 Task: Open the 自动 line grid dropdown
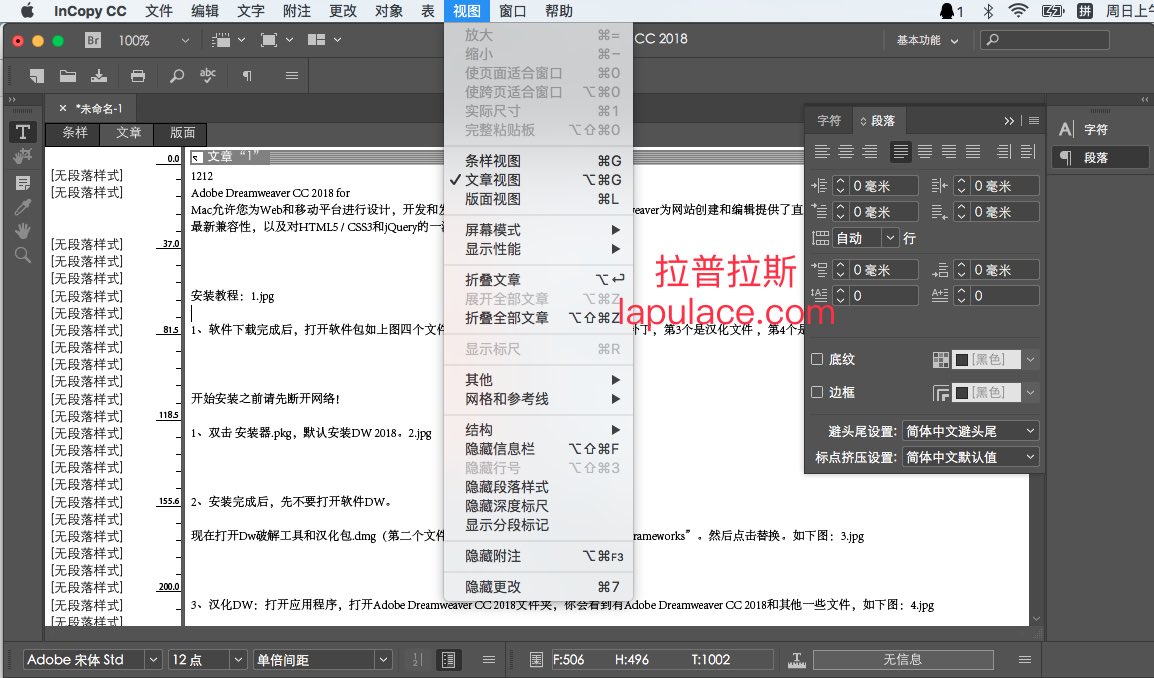point(890,238)
